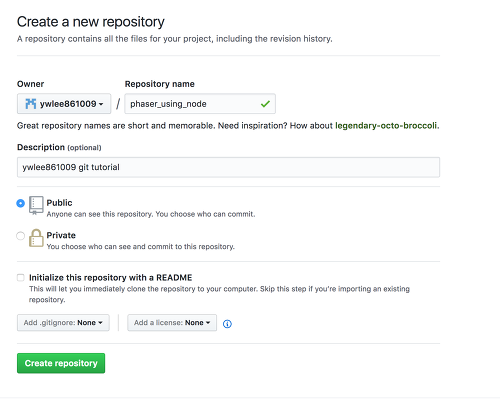Expand the Add a license dropdown
Screen dimensions: 500x400
172,323
